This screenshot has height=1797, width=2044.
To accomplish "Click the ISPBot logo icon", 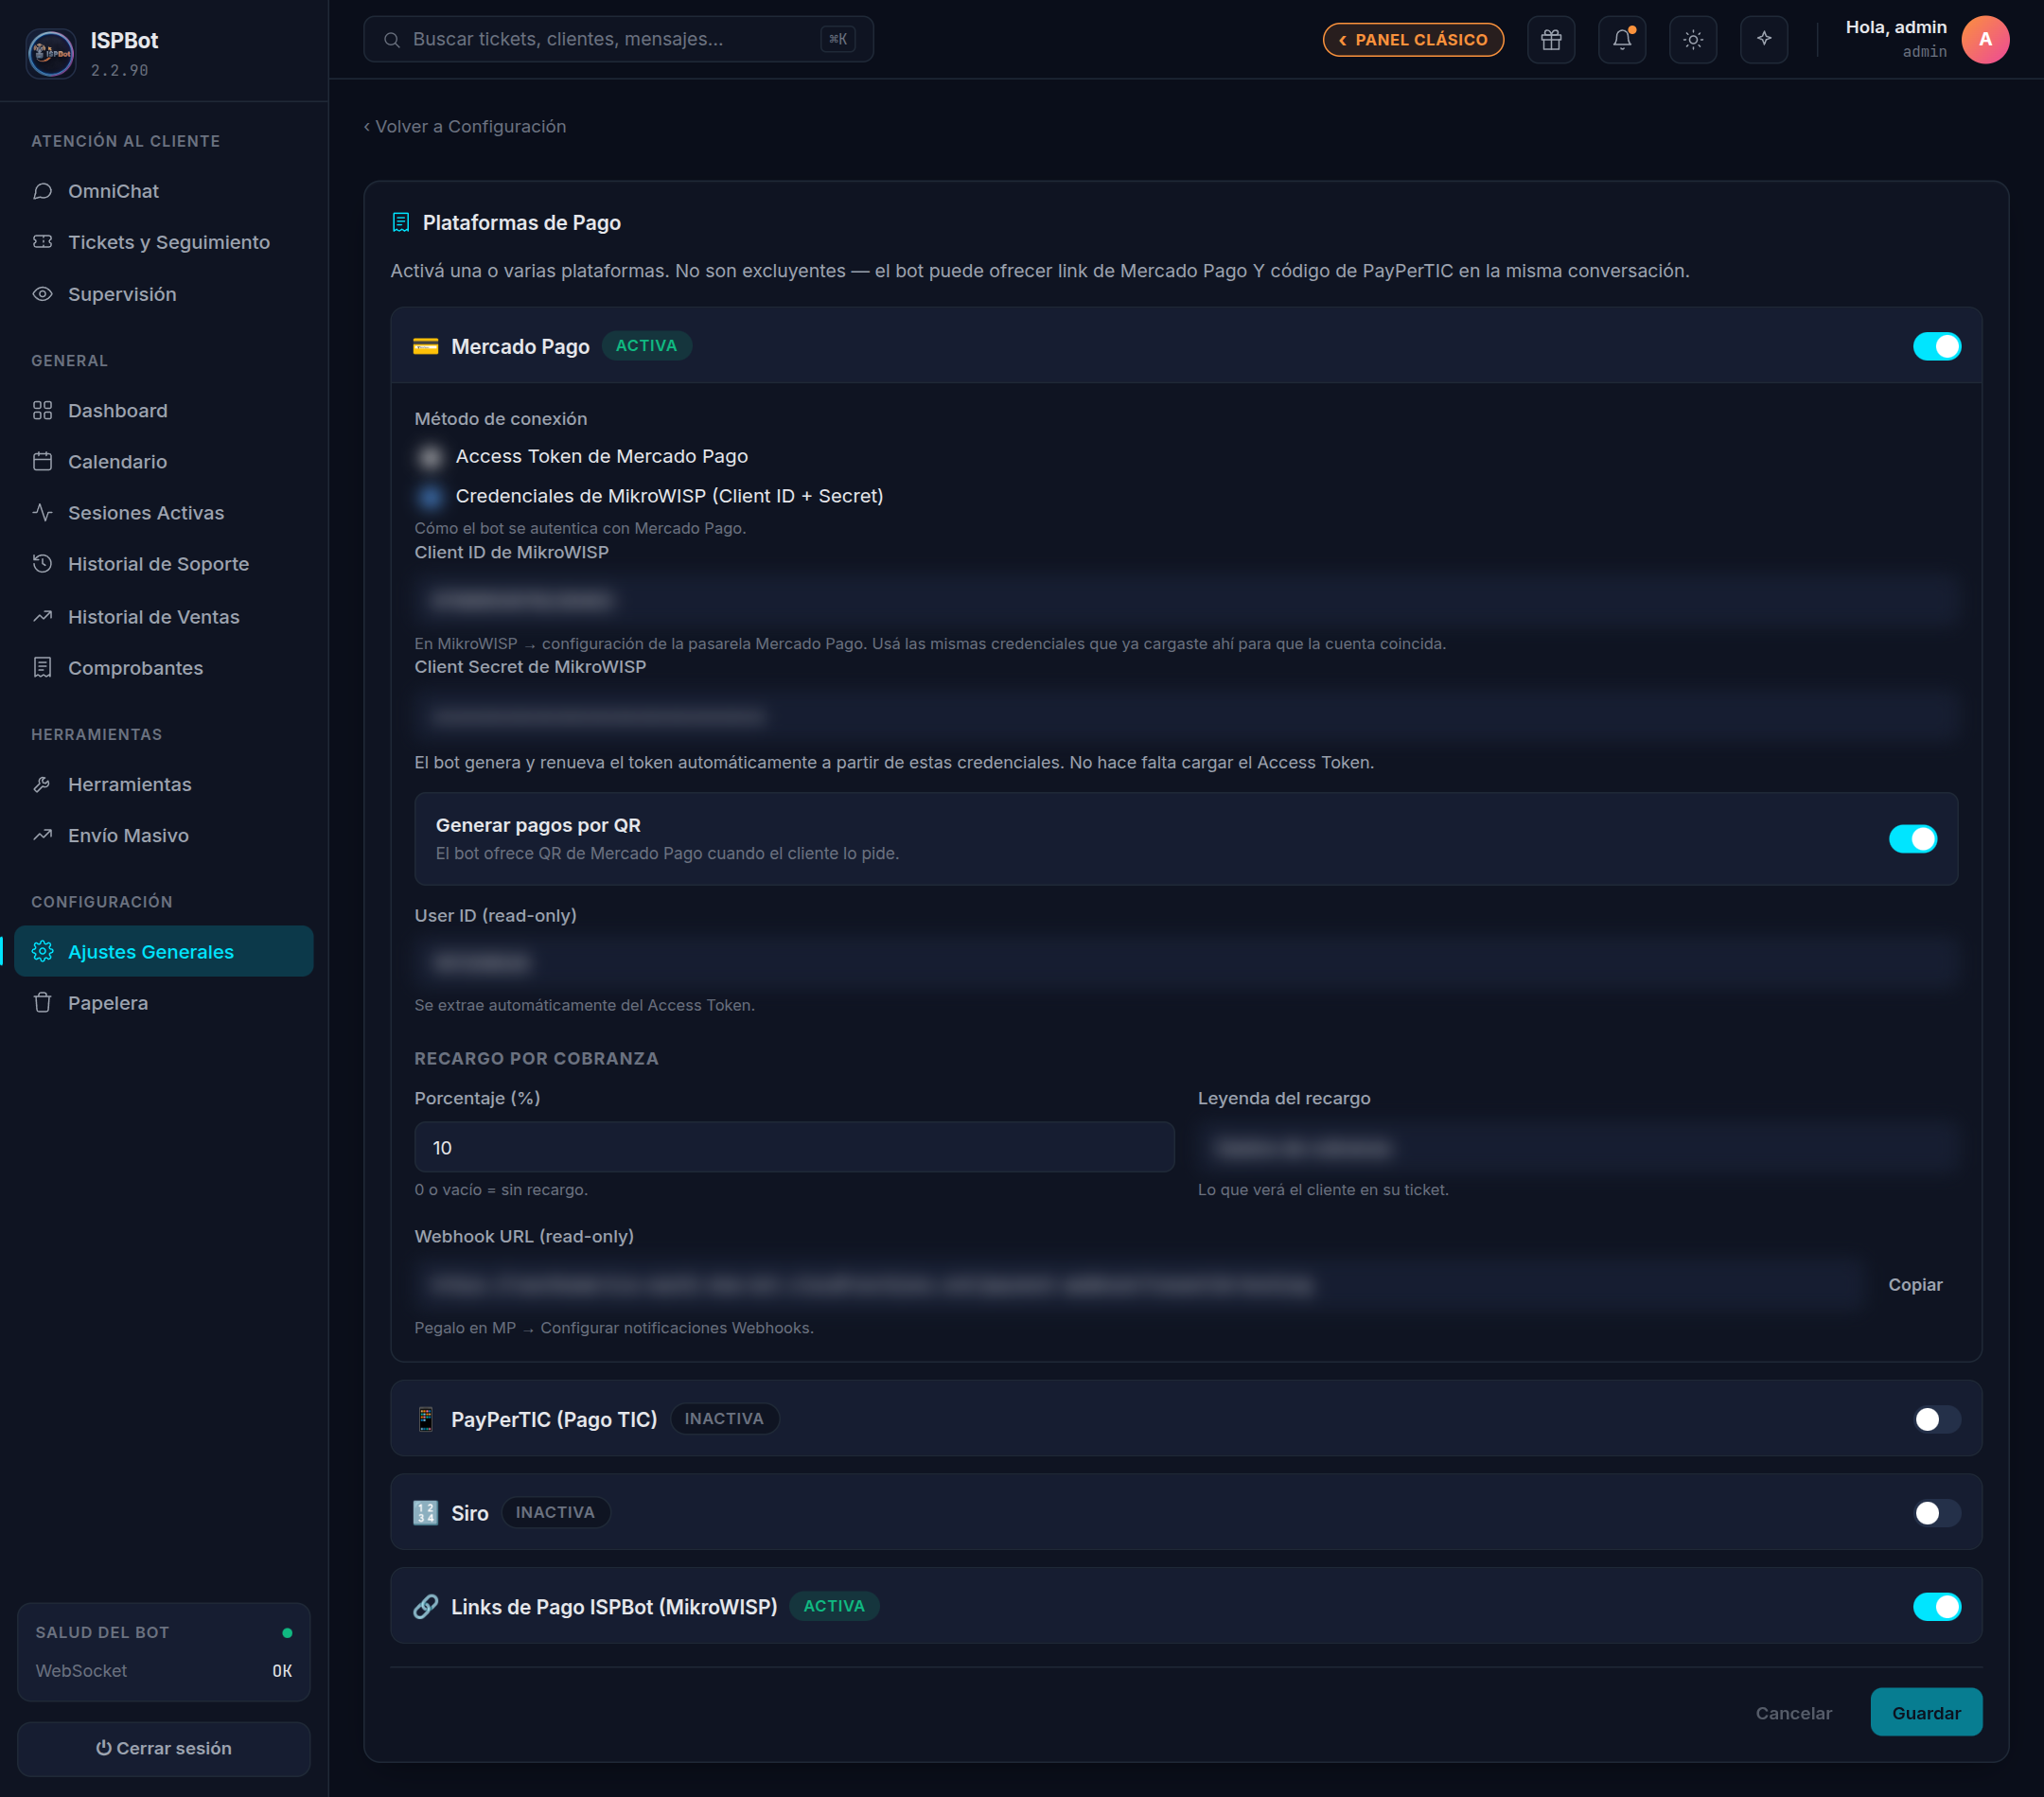I will click(51, 52).
